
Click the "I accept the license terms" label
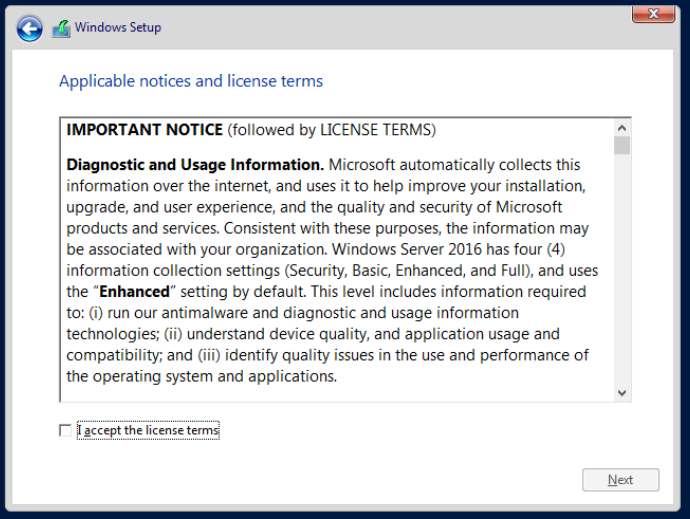[x=148, y=430]
